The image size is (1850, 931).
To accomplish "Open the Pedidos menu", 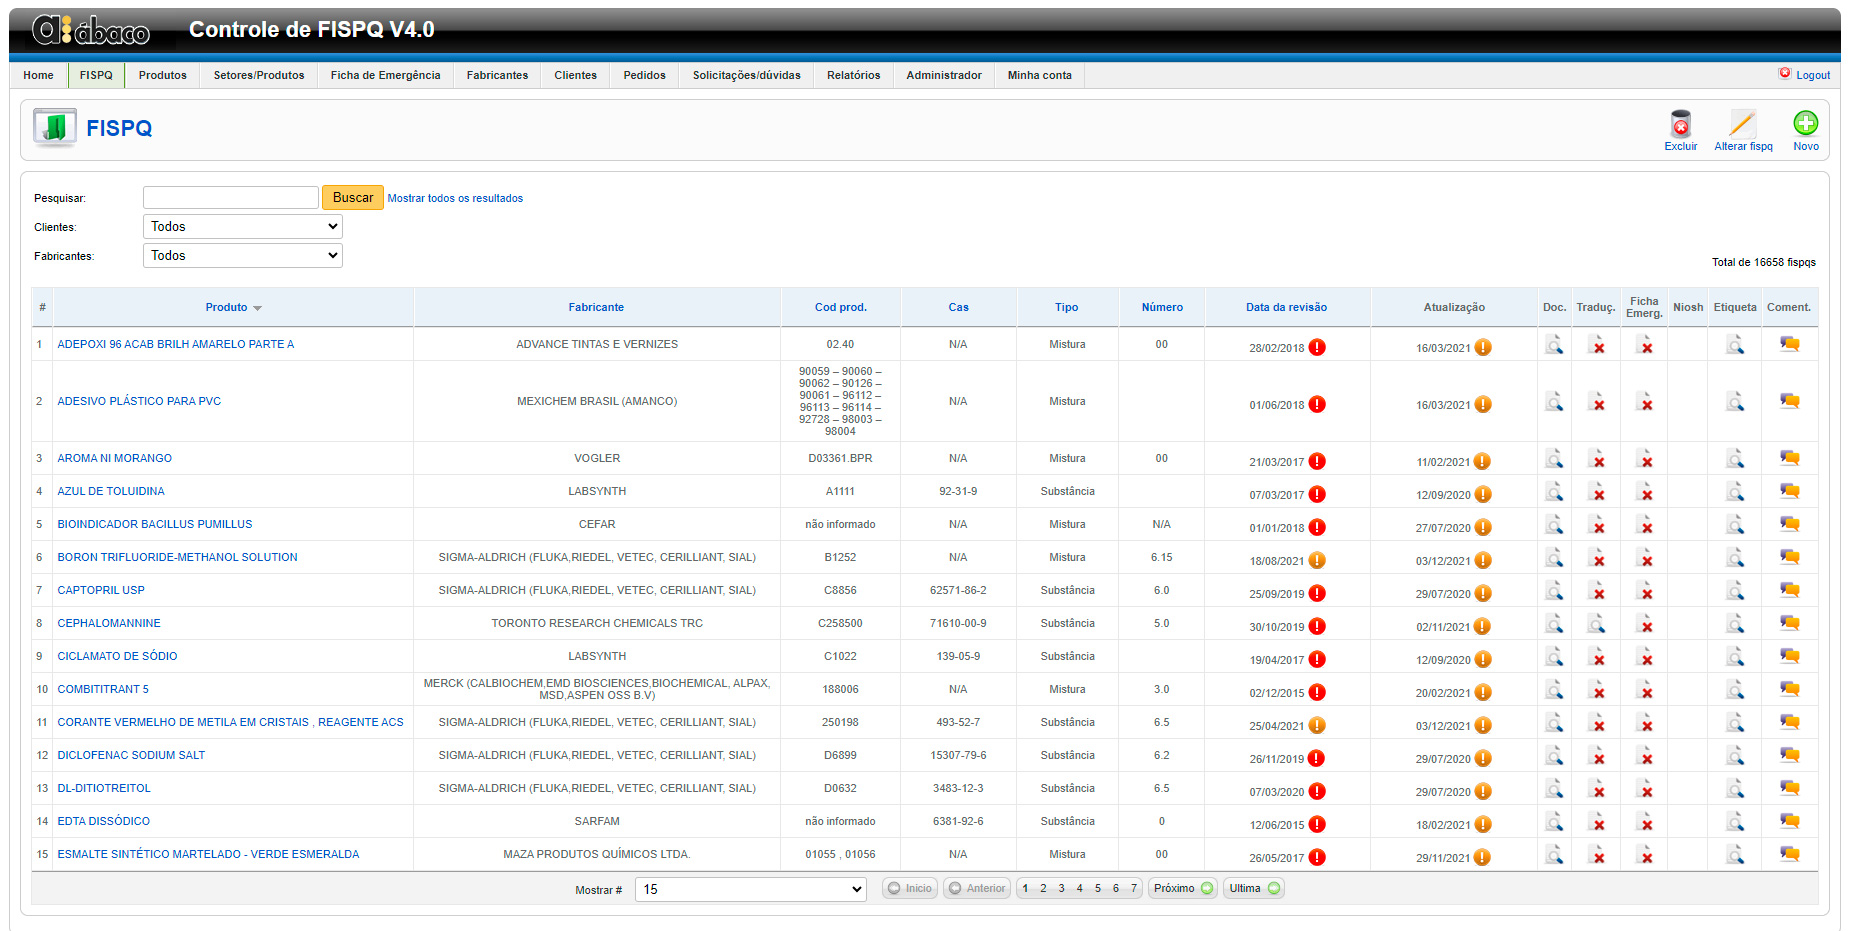I will [x=644, y=75].
